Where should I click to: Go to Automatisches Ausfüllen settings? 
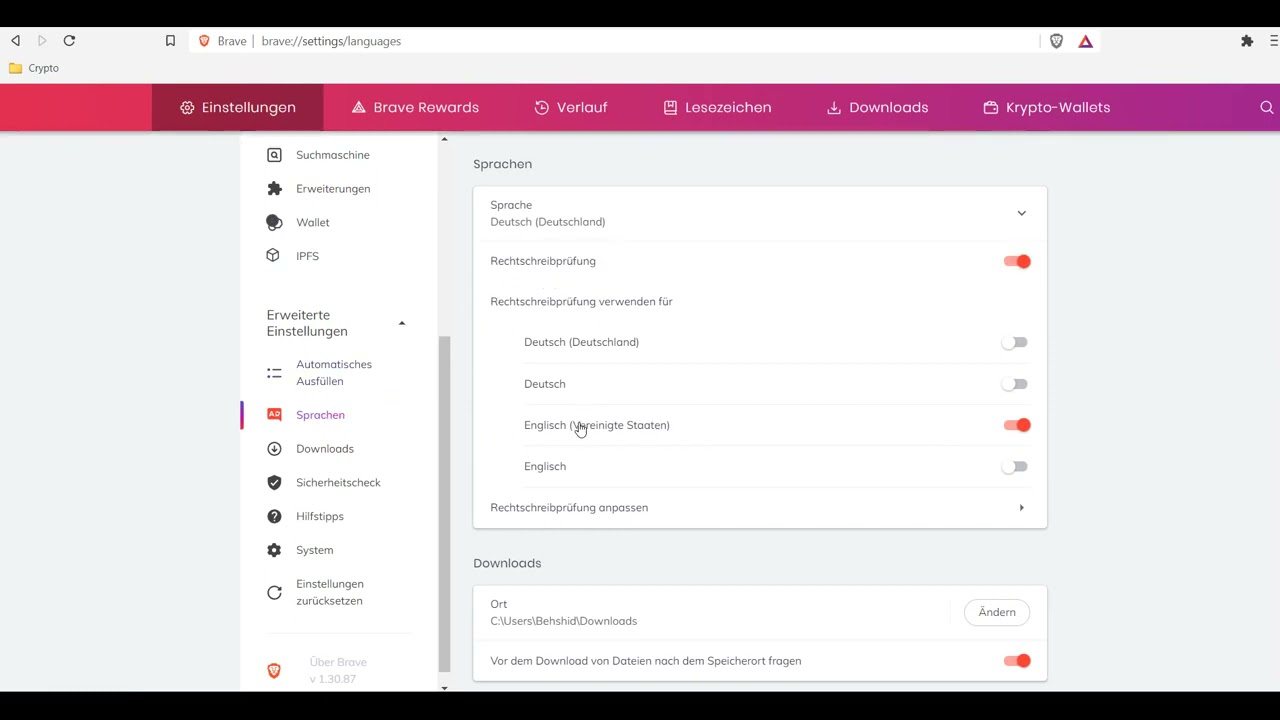[334, 373]
